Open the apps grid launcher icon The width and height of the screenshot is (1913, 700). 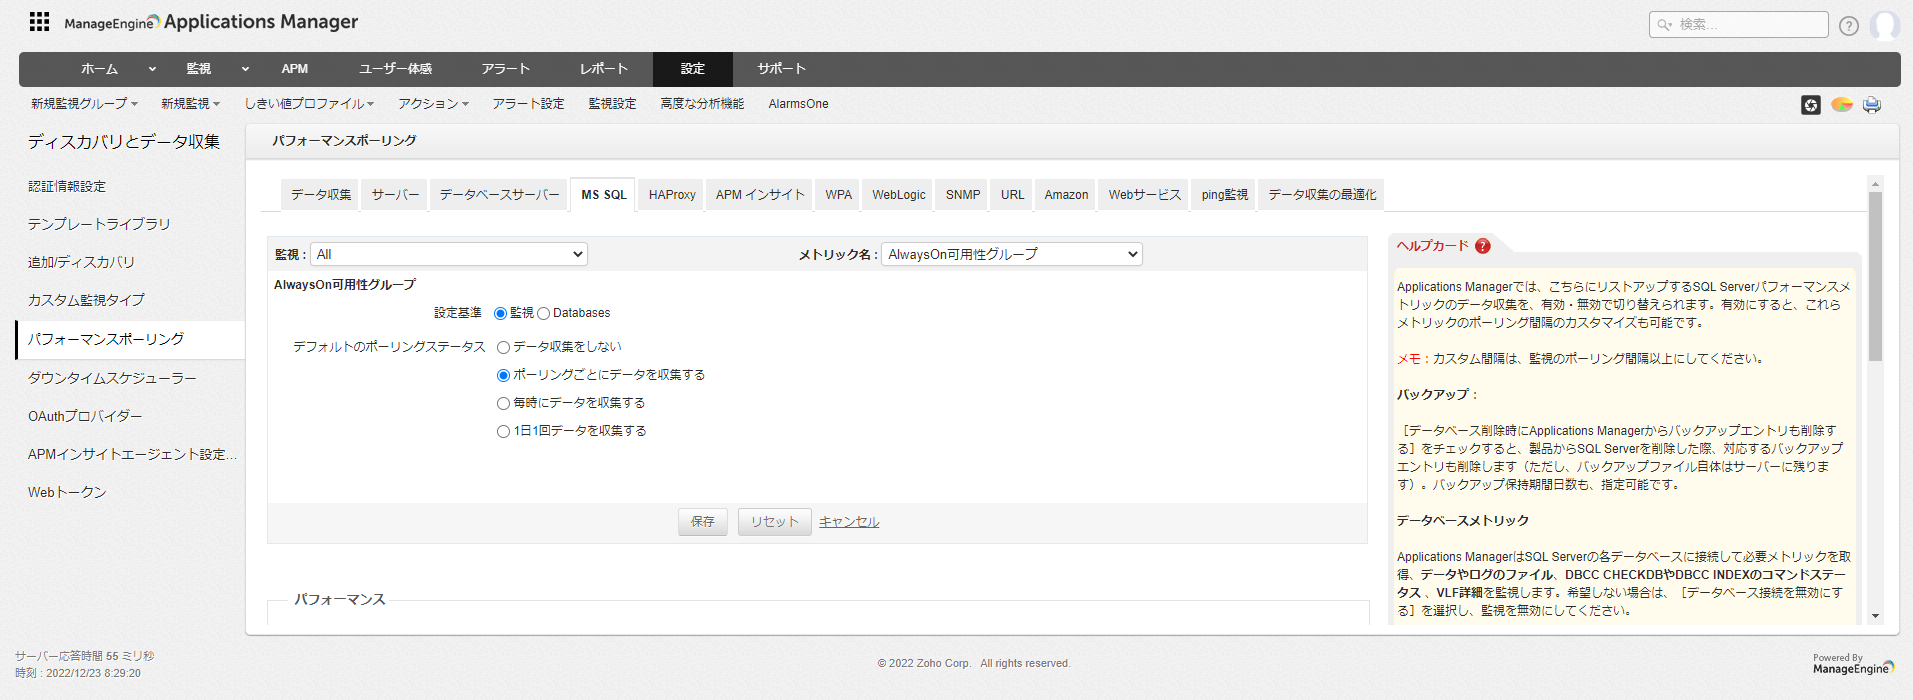point(39,21)
